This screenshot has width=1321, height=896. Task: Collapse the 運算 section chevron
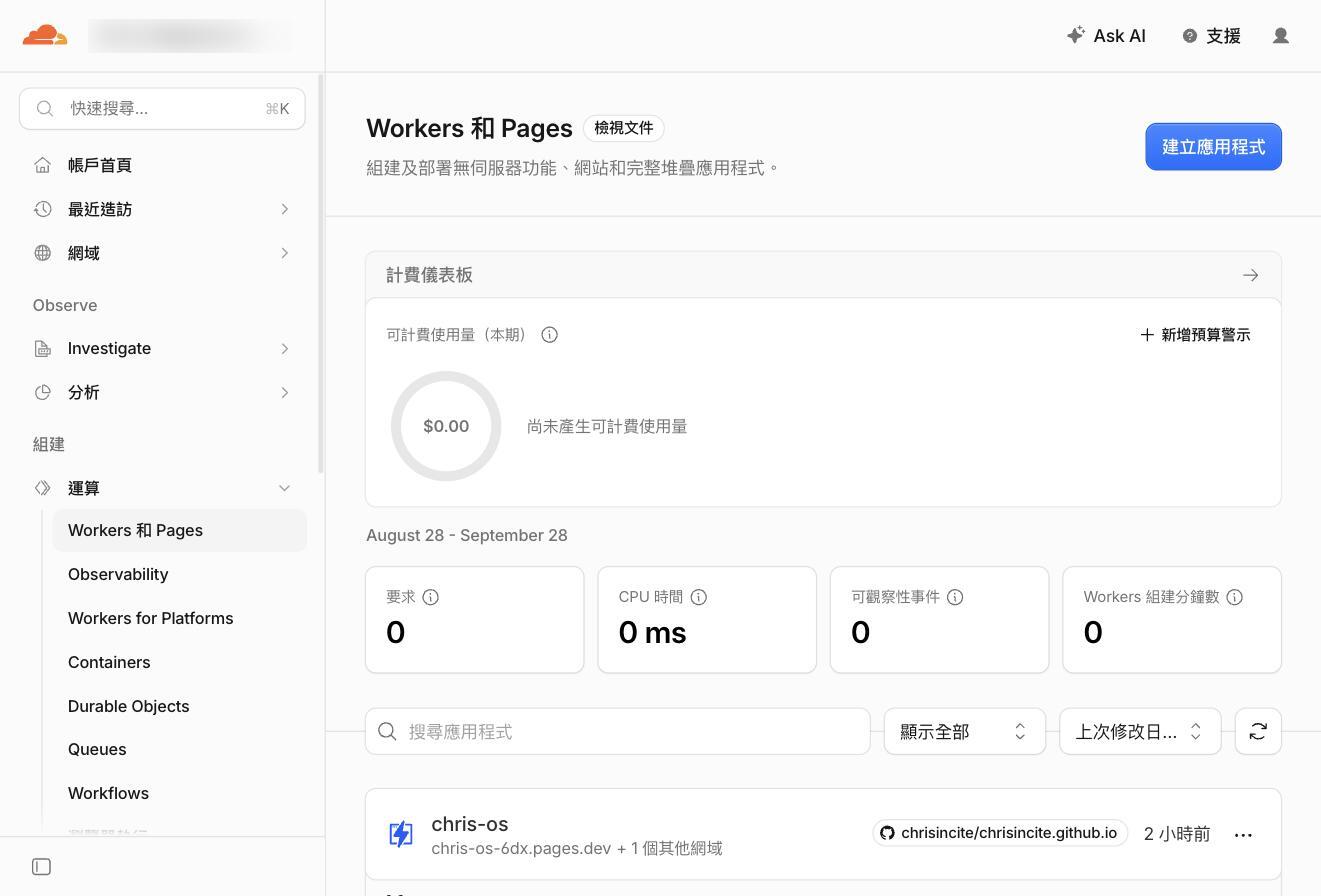tap(284, 488)
